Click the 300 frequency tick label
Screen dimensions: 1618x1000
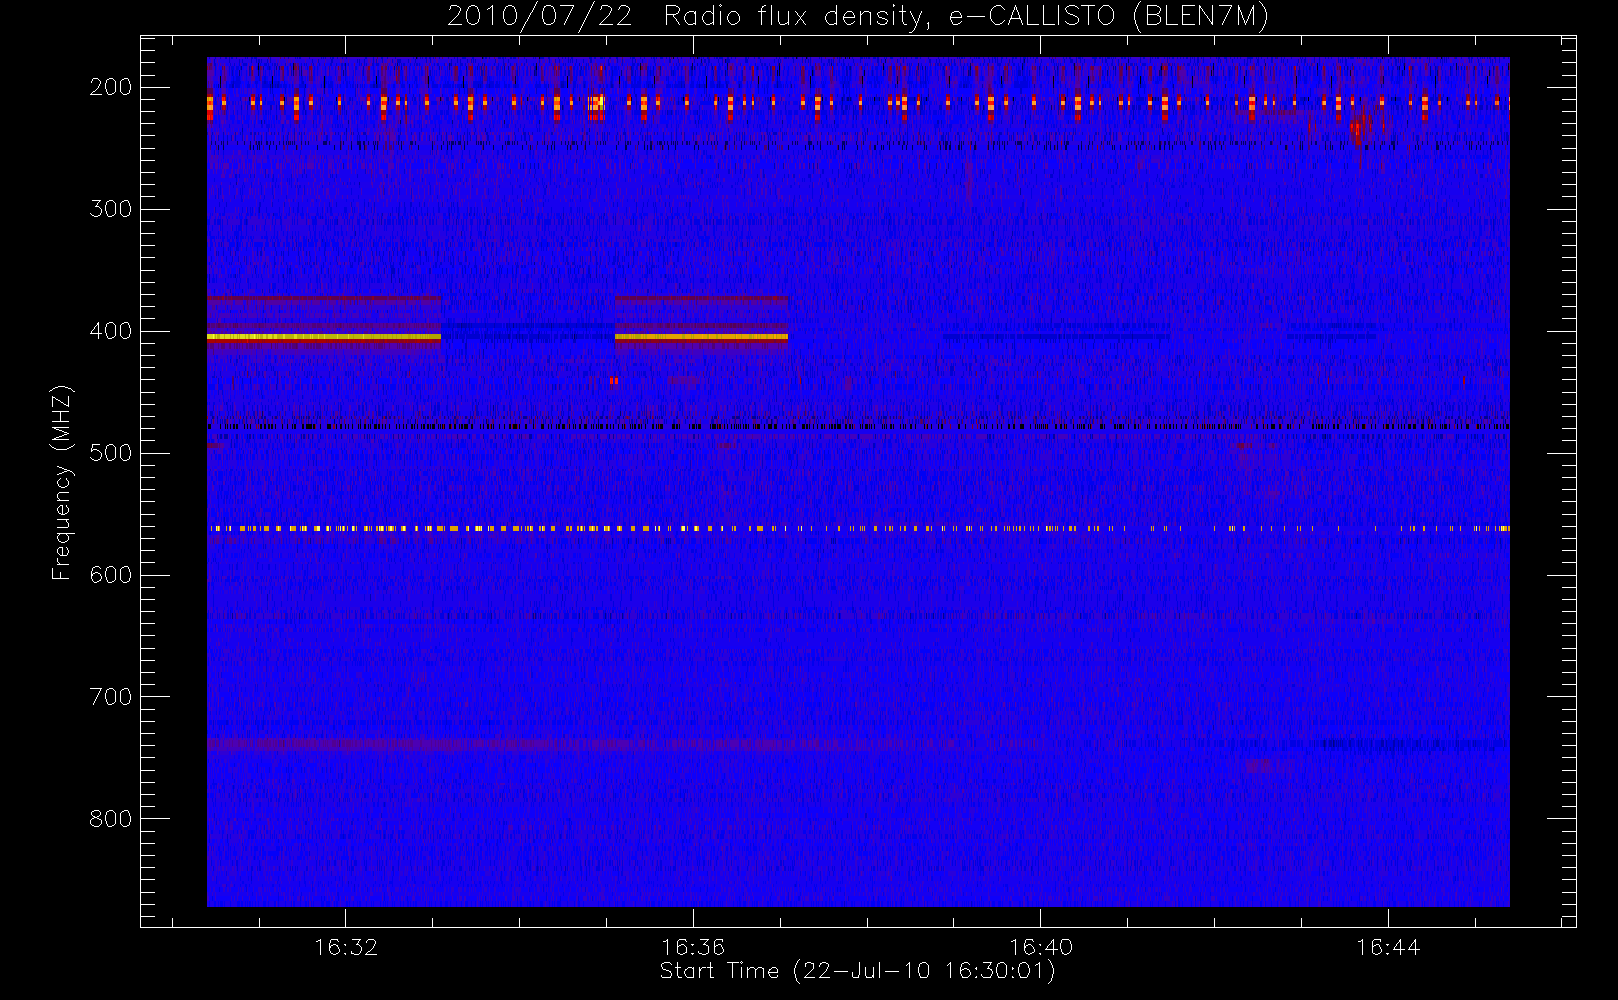[110, 209]
